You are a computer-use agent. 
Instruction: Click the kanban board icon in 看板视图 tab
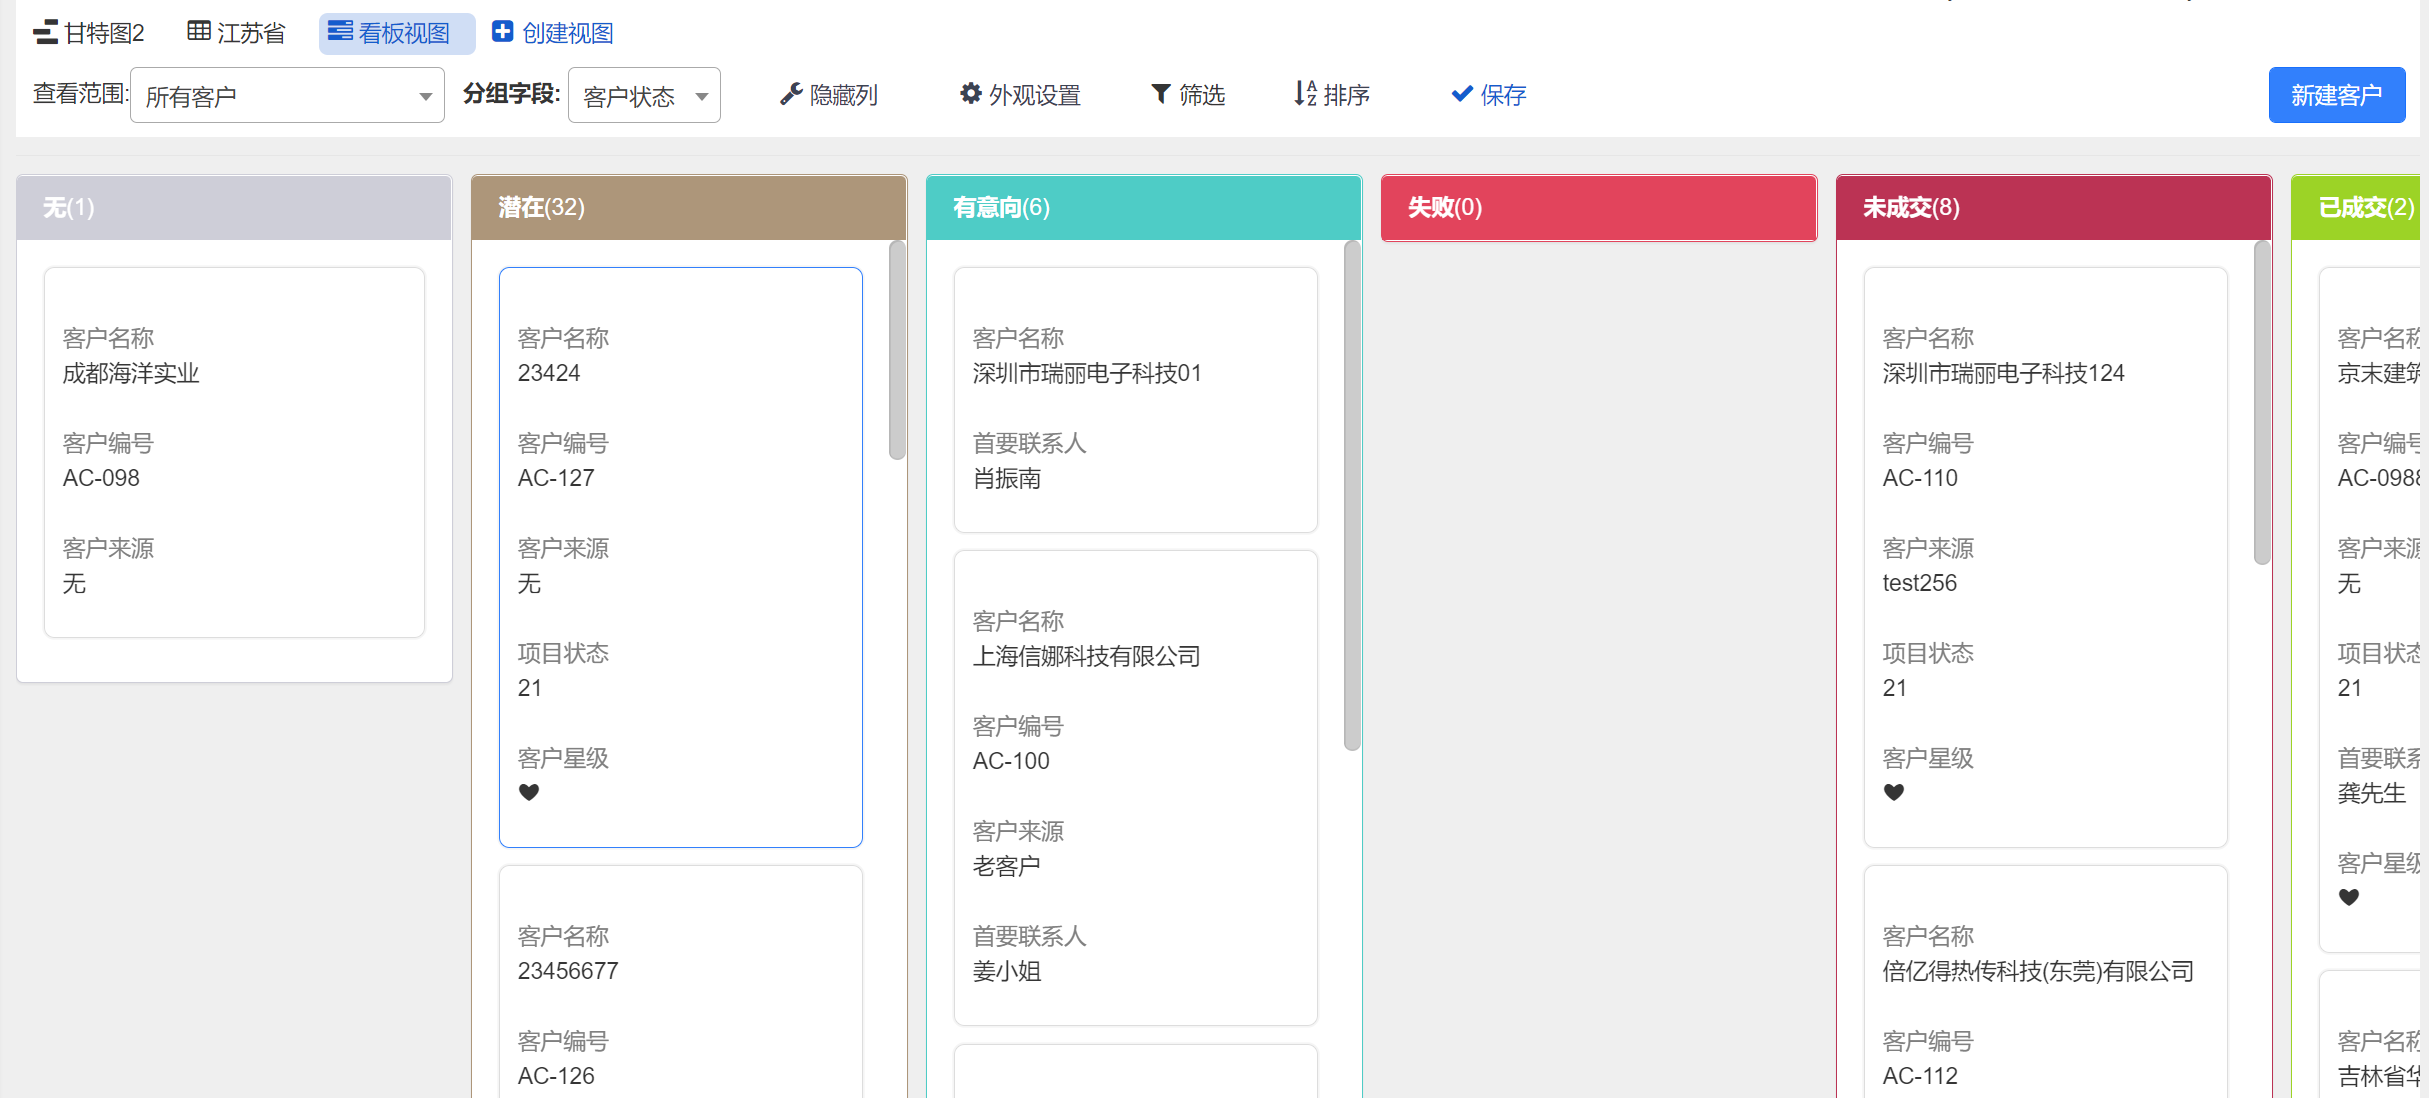tap(340, 32)
